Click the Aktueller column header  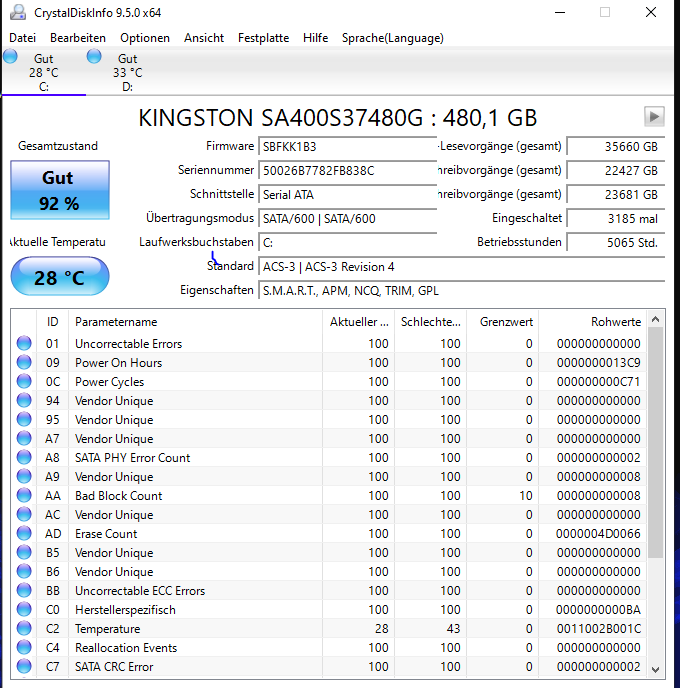tap(358, 322)
